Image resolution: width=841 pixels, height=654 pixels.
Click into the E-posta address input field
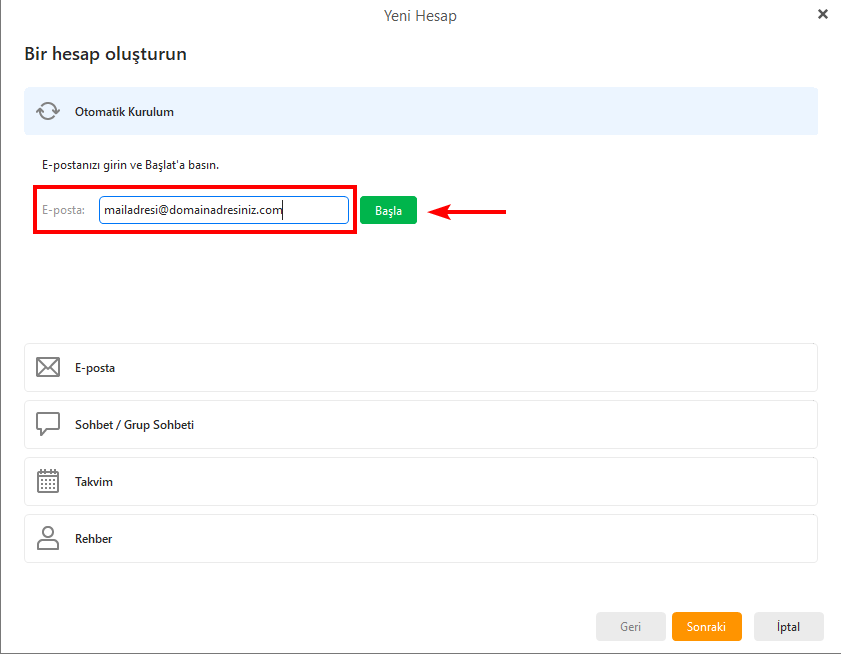[x=223, y=210]
